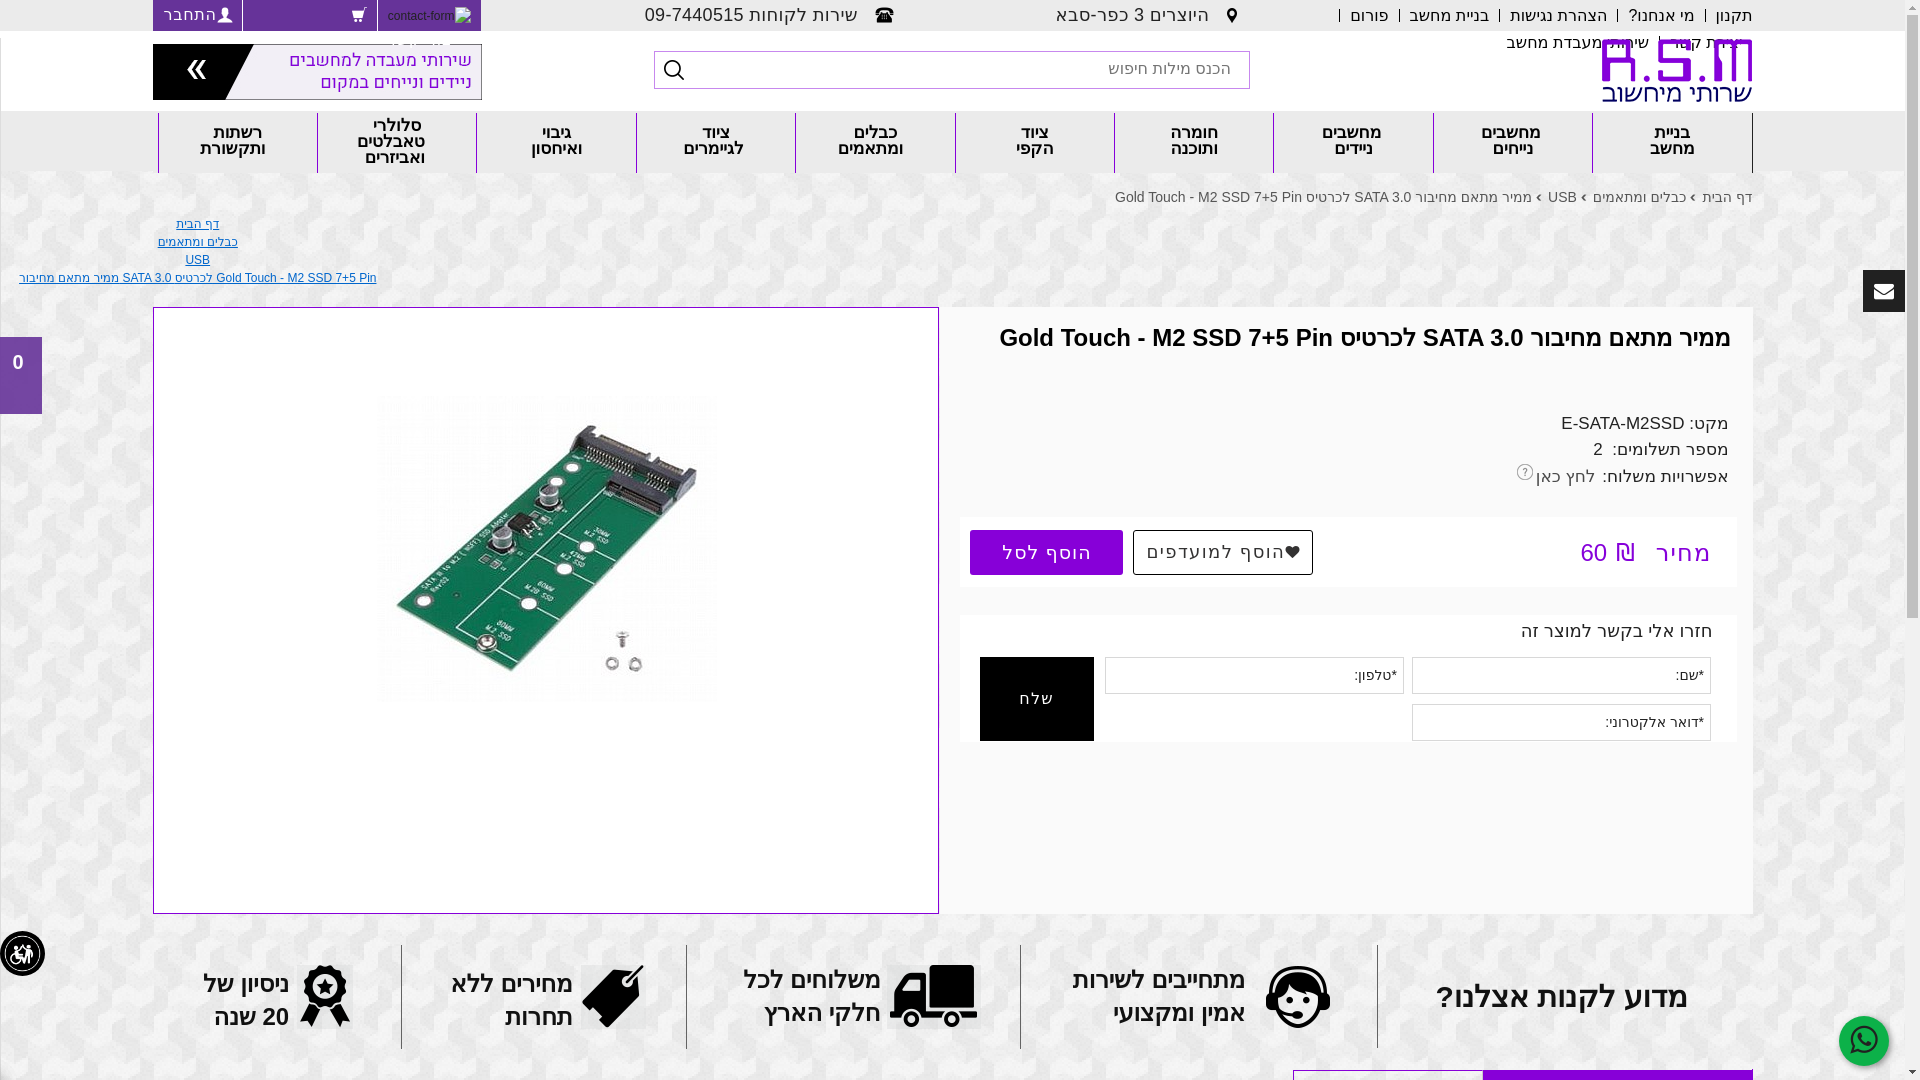Click the customer service phone number 09-7440515

point(694,15)
